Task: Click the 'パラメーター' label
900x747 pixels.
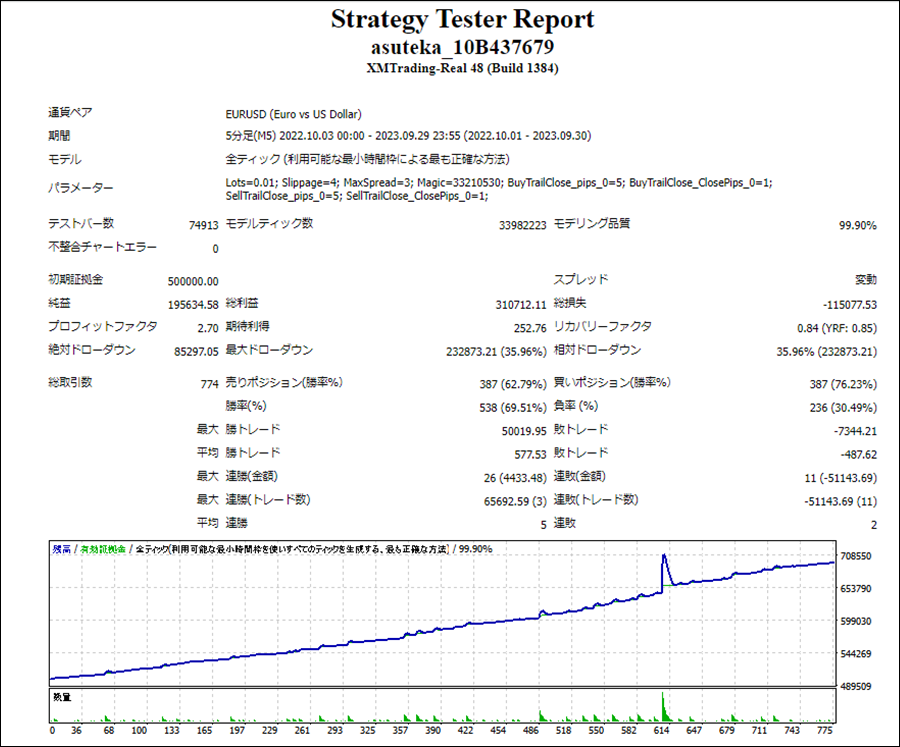Action: (x=80, y=188)
